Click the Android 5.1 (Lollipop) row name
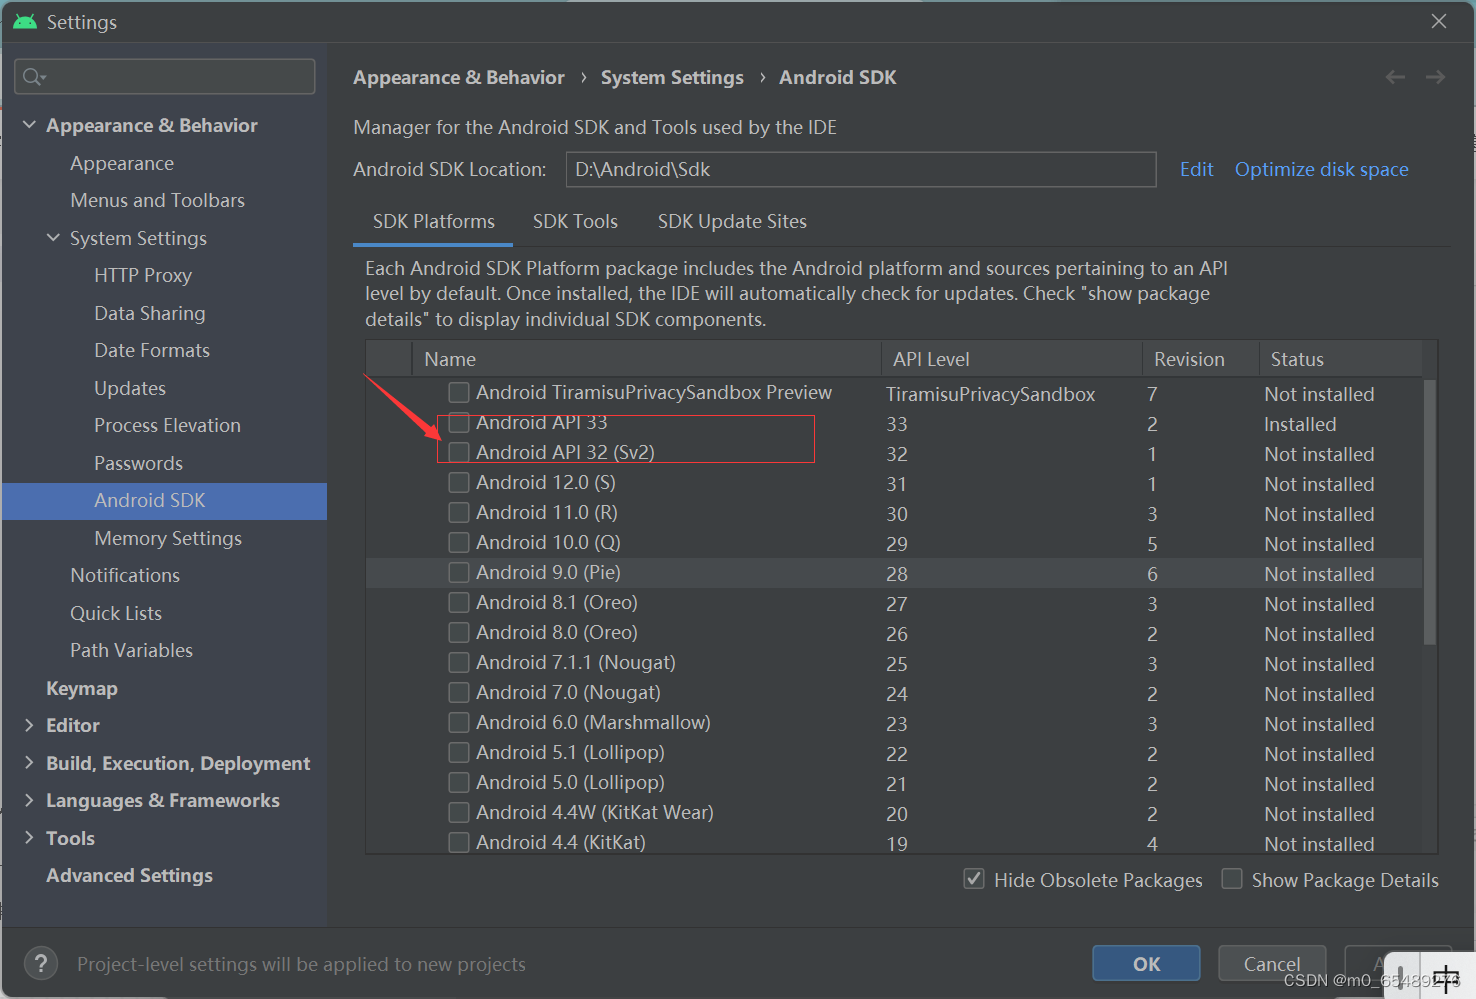1476x999 pixels. (570, 752)
